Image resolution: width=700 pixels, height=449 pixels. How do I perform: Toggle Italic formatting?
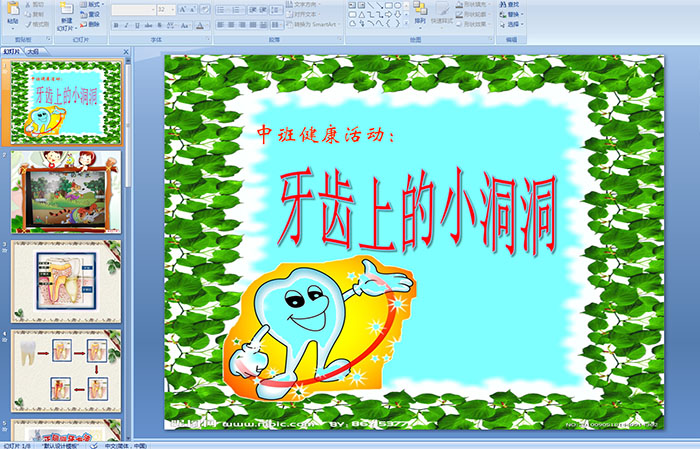[126, 25]
